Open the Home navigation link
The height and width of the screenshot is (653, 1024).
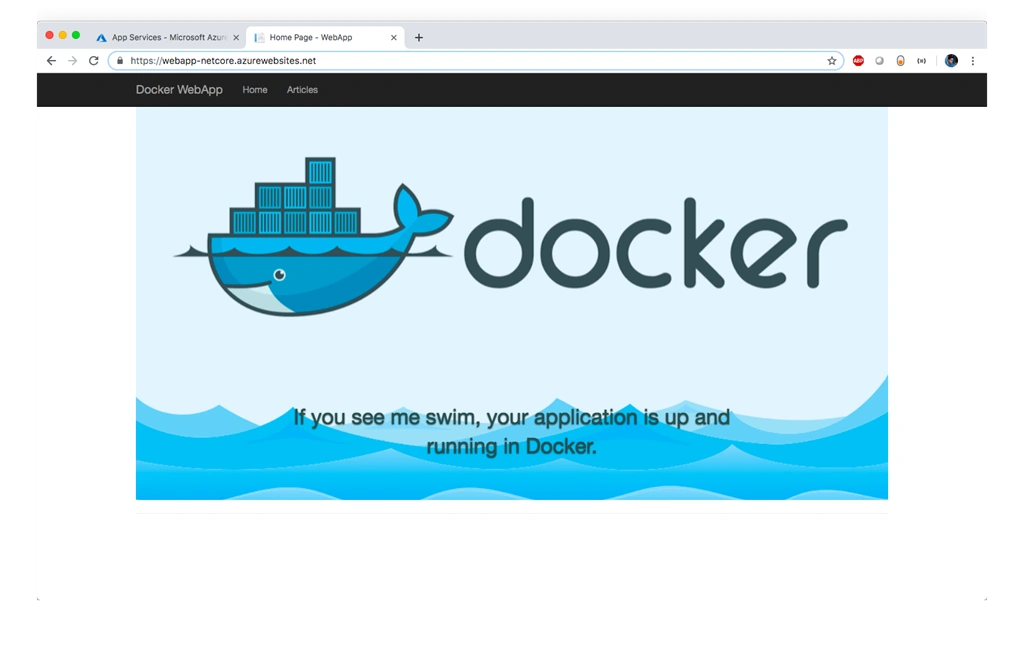tap(255, 90)
